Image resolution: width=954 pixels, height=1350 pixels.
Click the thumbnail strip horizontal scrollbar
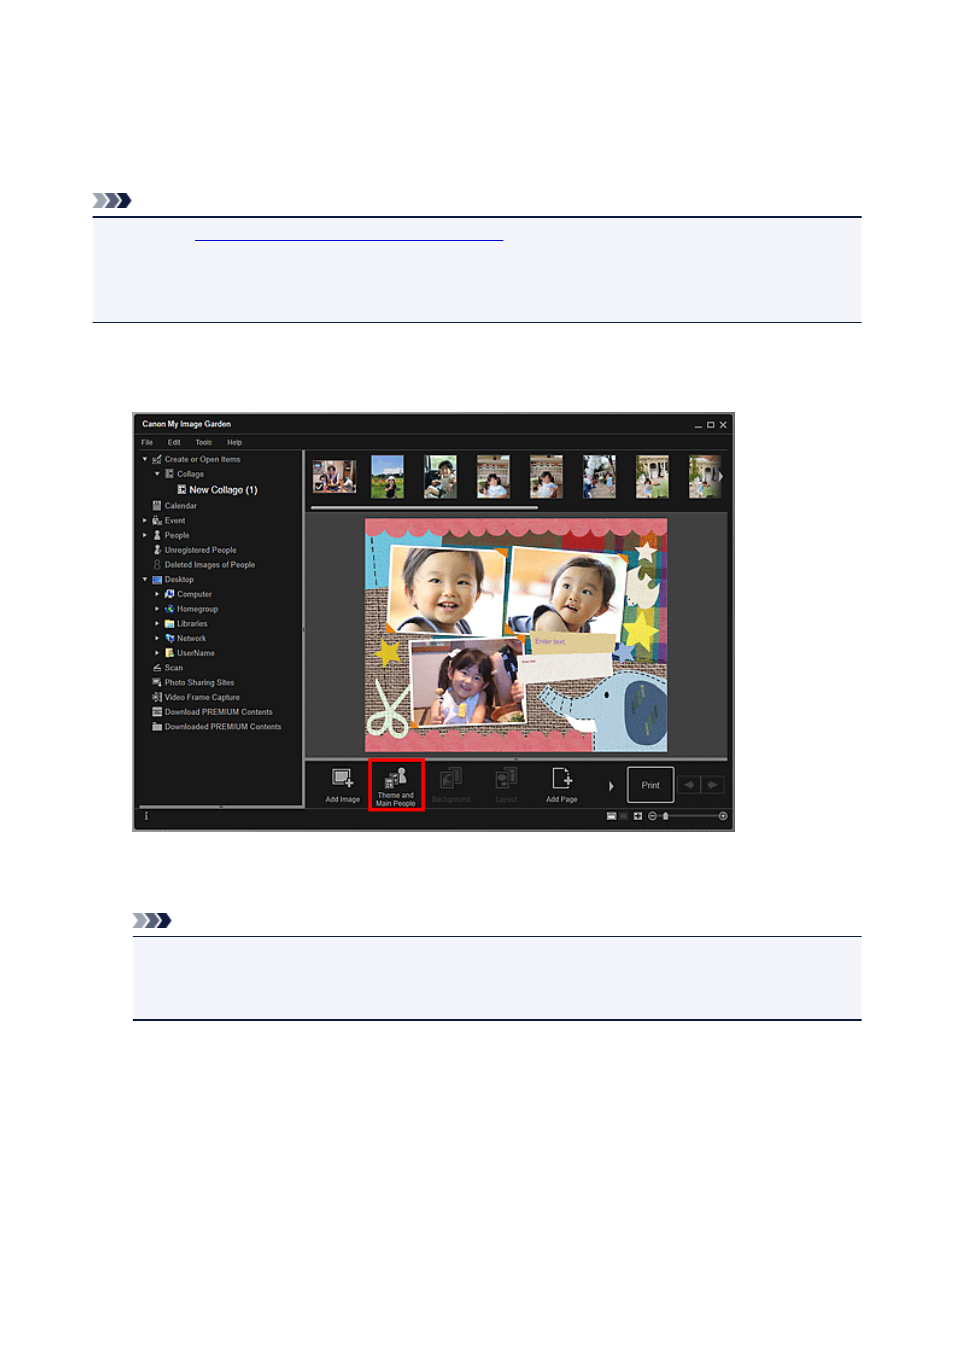[x=424, y=508]
